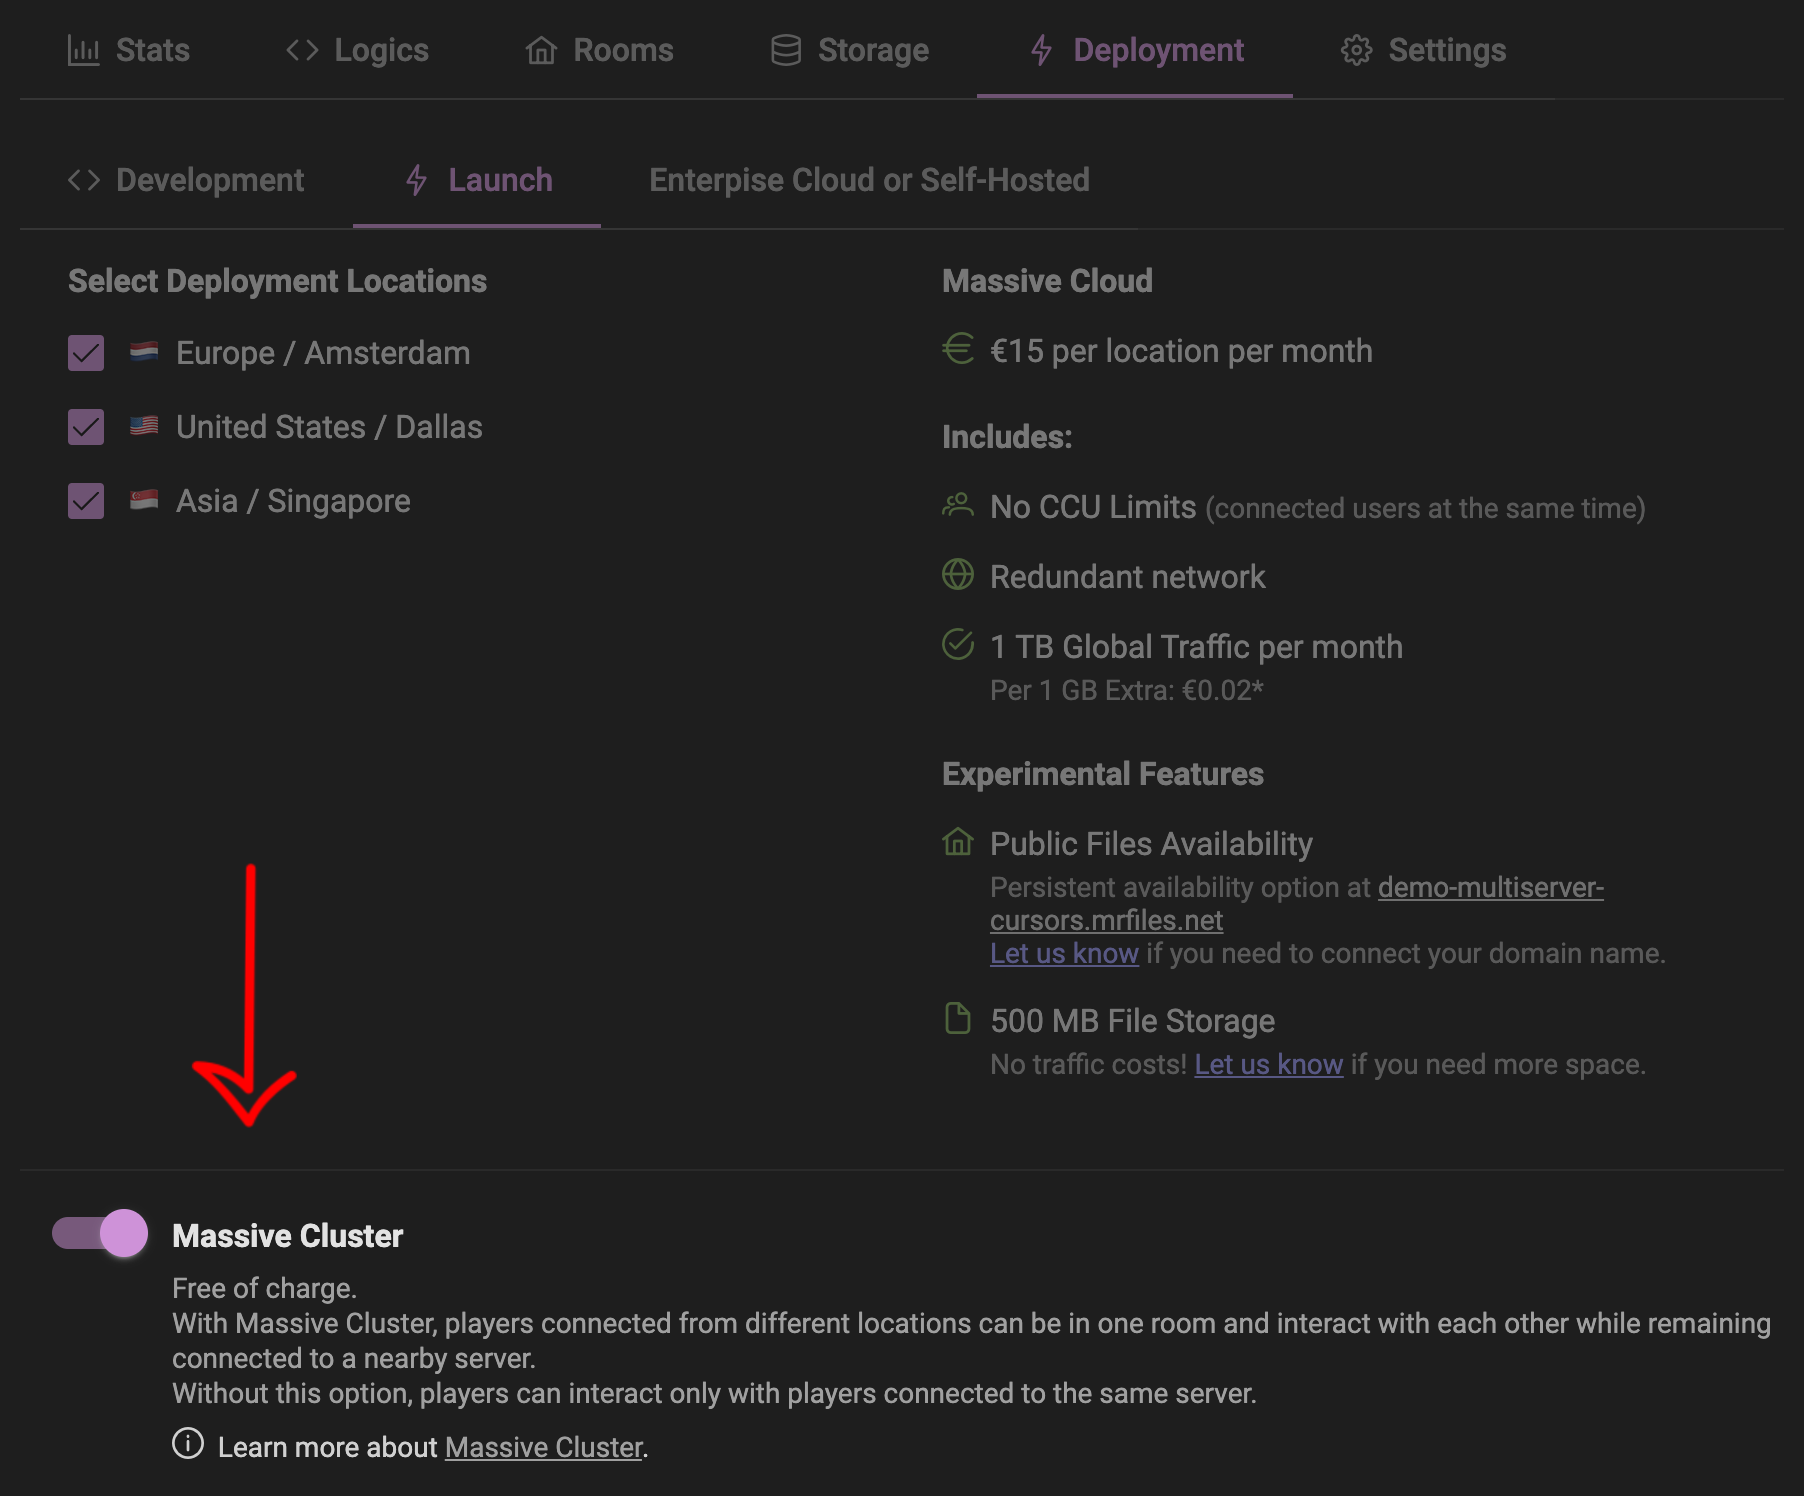The width and height of the screenshot is (1804, 1496).
Task: Click the Rooms house icon
Action: point(541,50)
